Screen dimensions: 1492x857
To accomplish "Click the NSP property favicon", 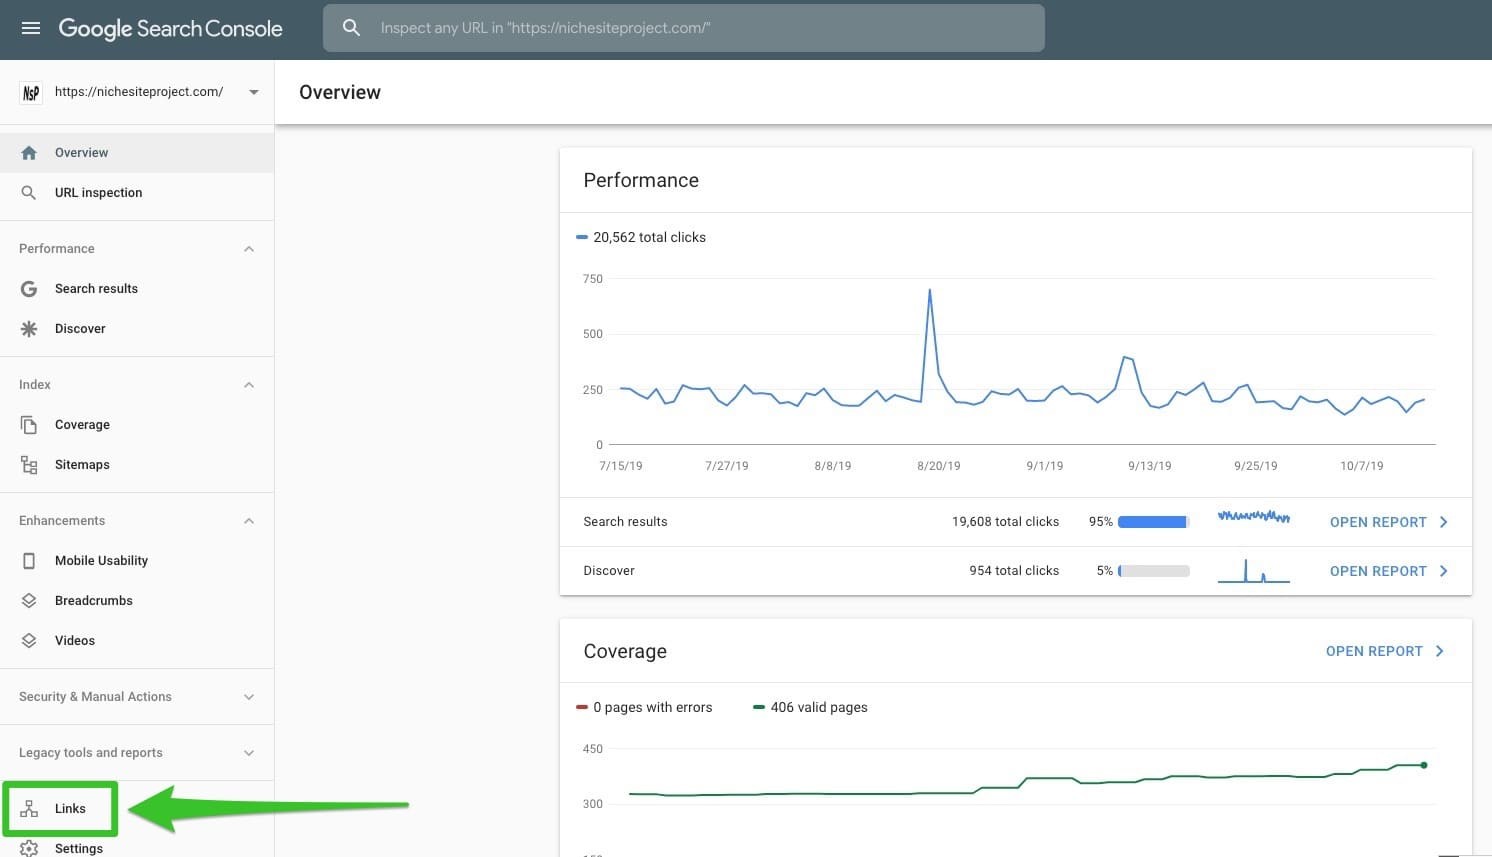I will point(31,92).
